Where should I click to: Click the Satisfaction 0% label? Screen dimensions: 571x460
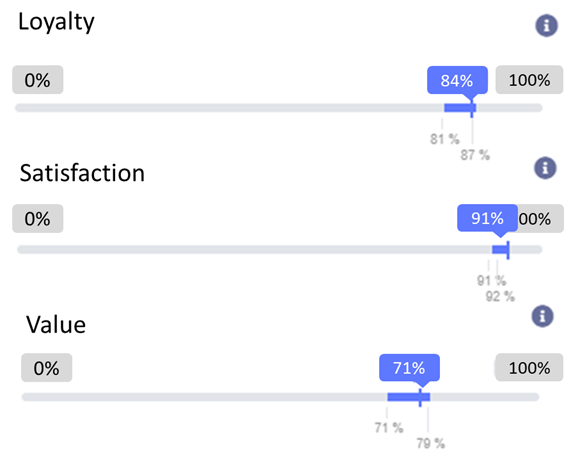click(38, 219)
